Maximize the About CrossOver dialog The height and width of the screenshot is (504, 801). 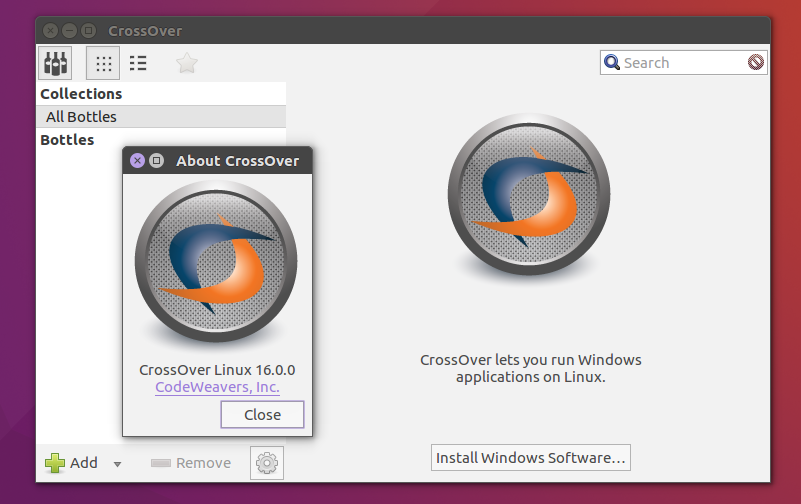[x=156, y=160]
